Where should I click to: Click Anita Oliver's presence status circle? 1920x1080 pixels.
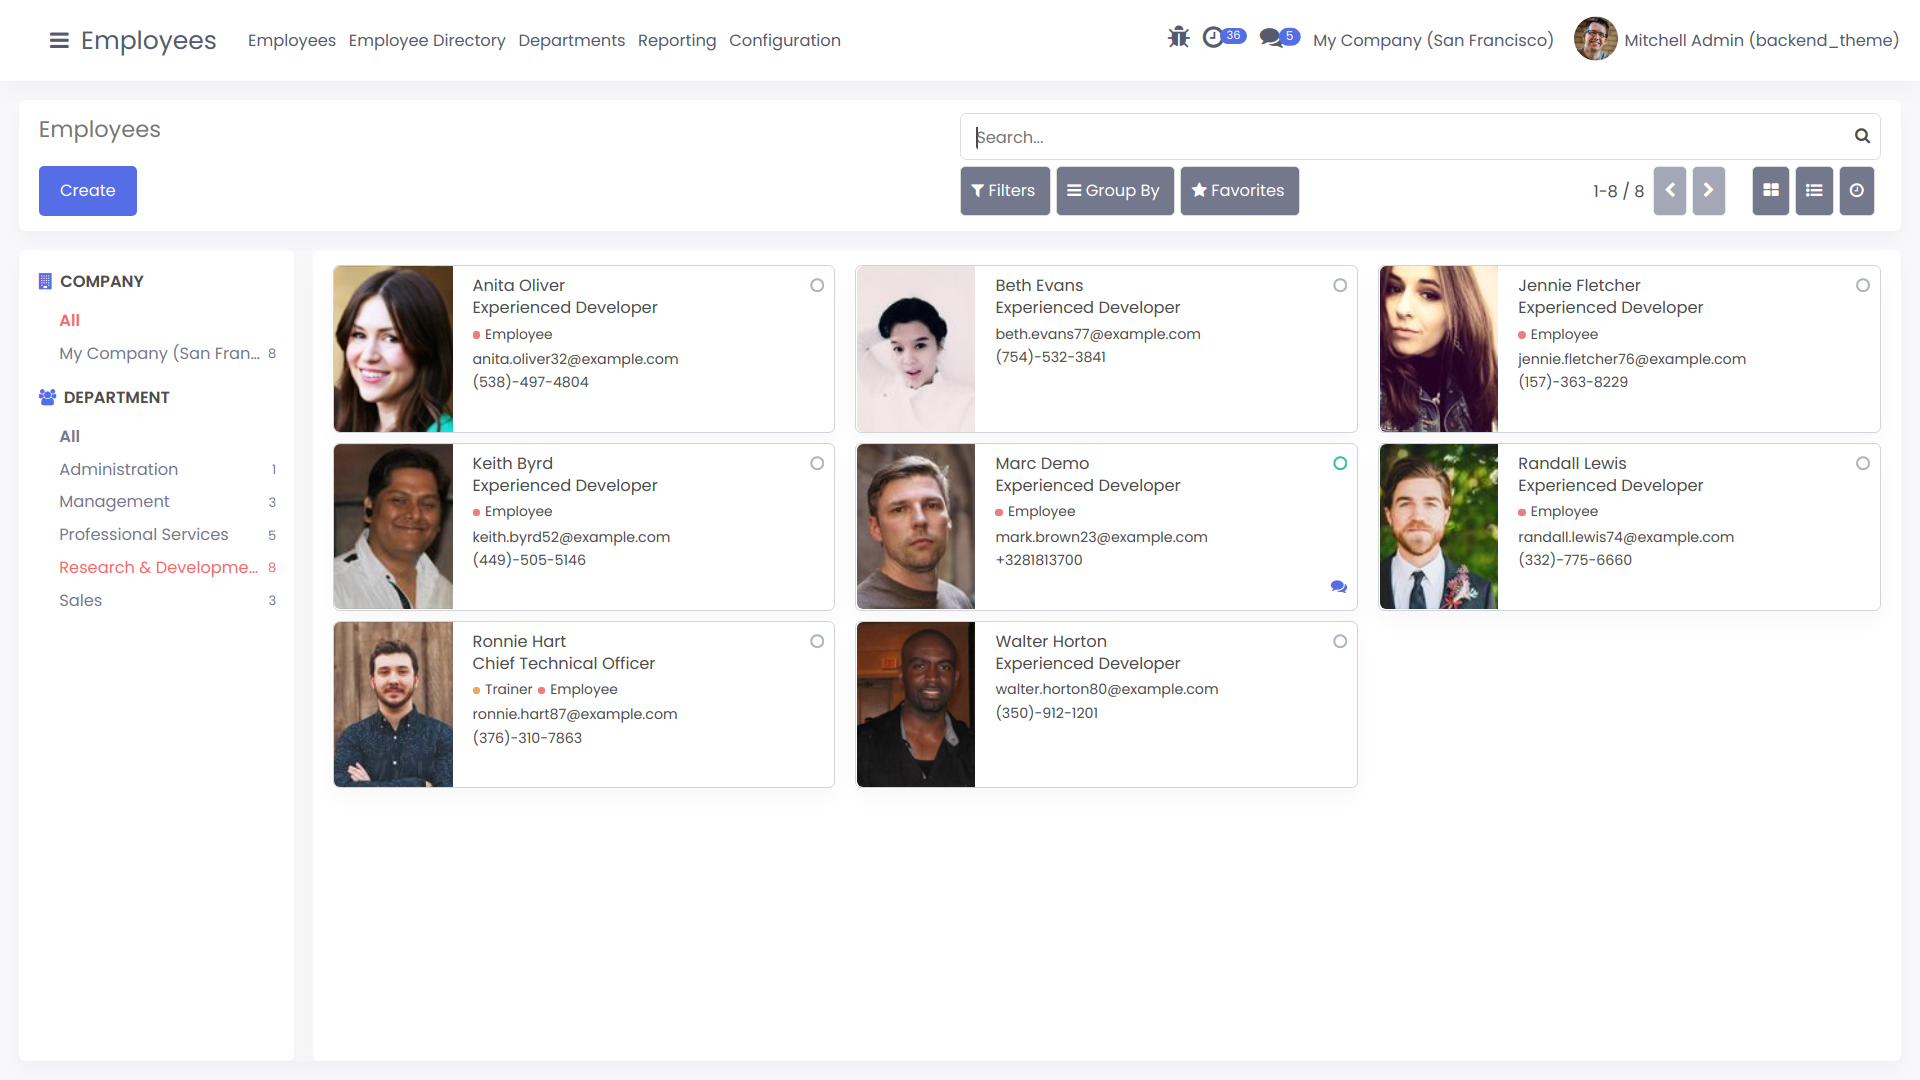tap(817, 285)
